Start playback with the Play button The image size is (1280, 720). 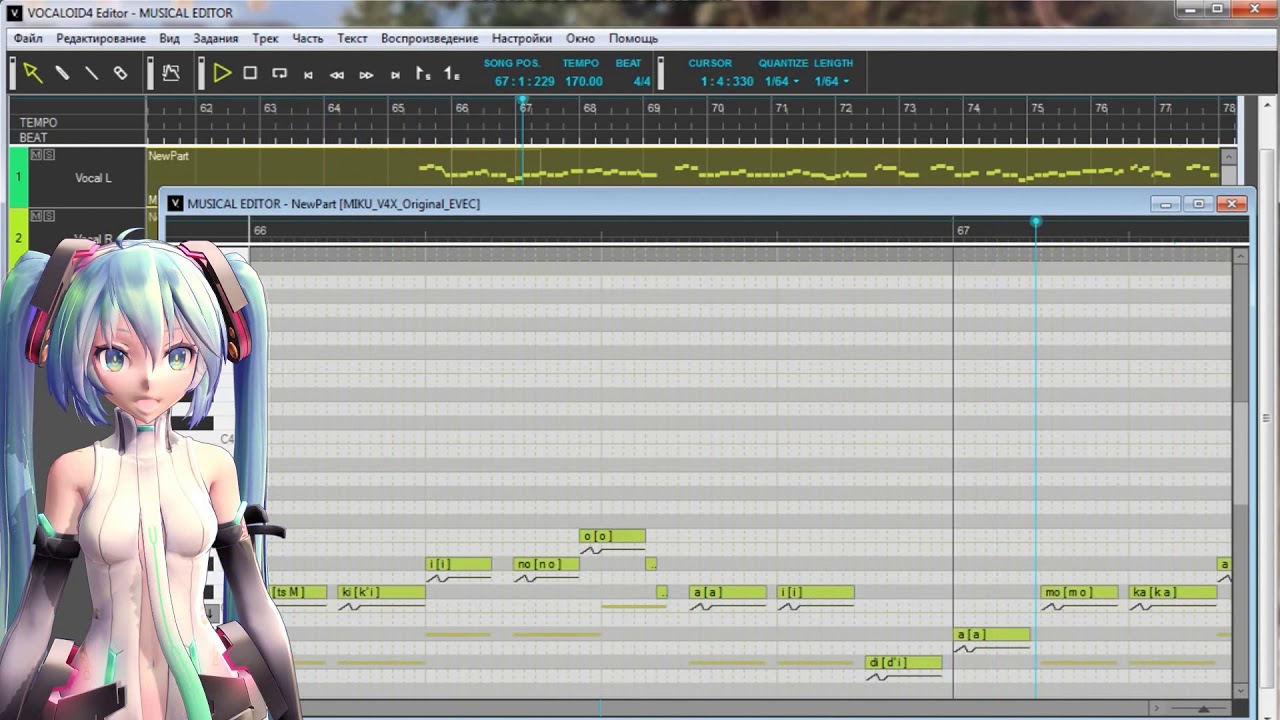tap(222, 73)
